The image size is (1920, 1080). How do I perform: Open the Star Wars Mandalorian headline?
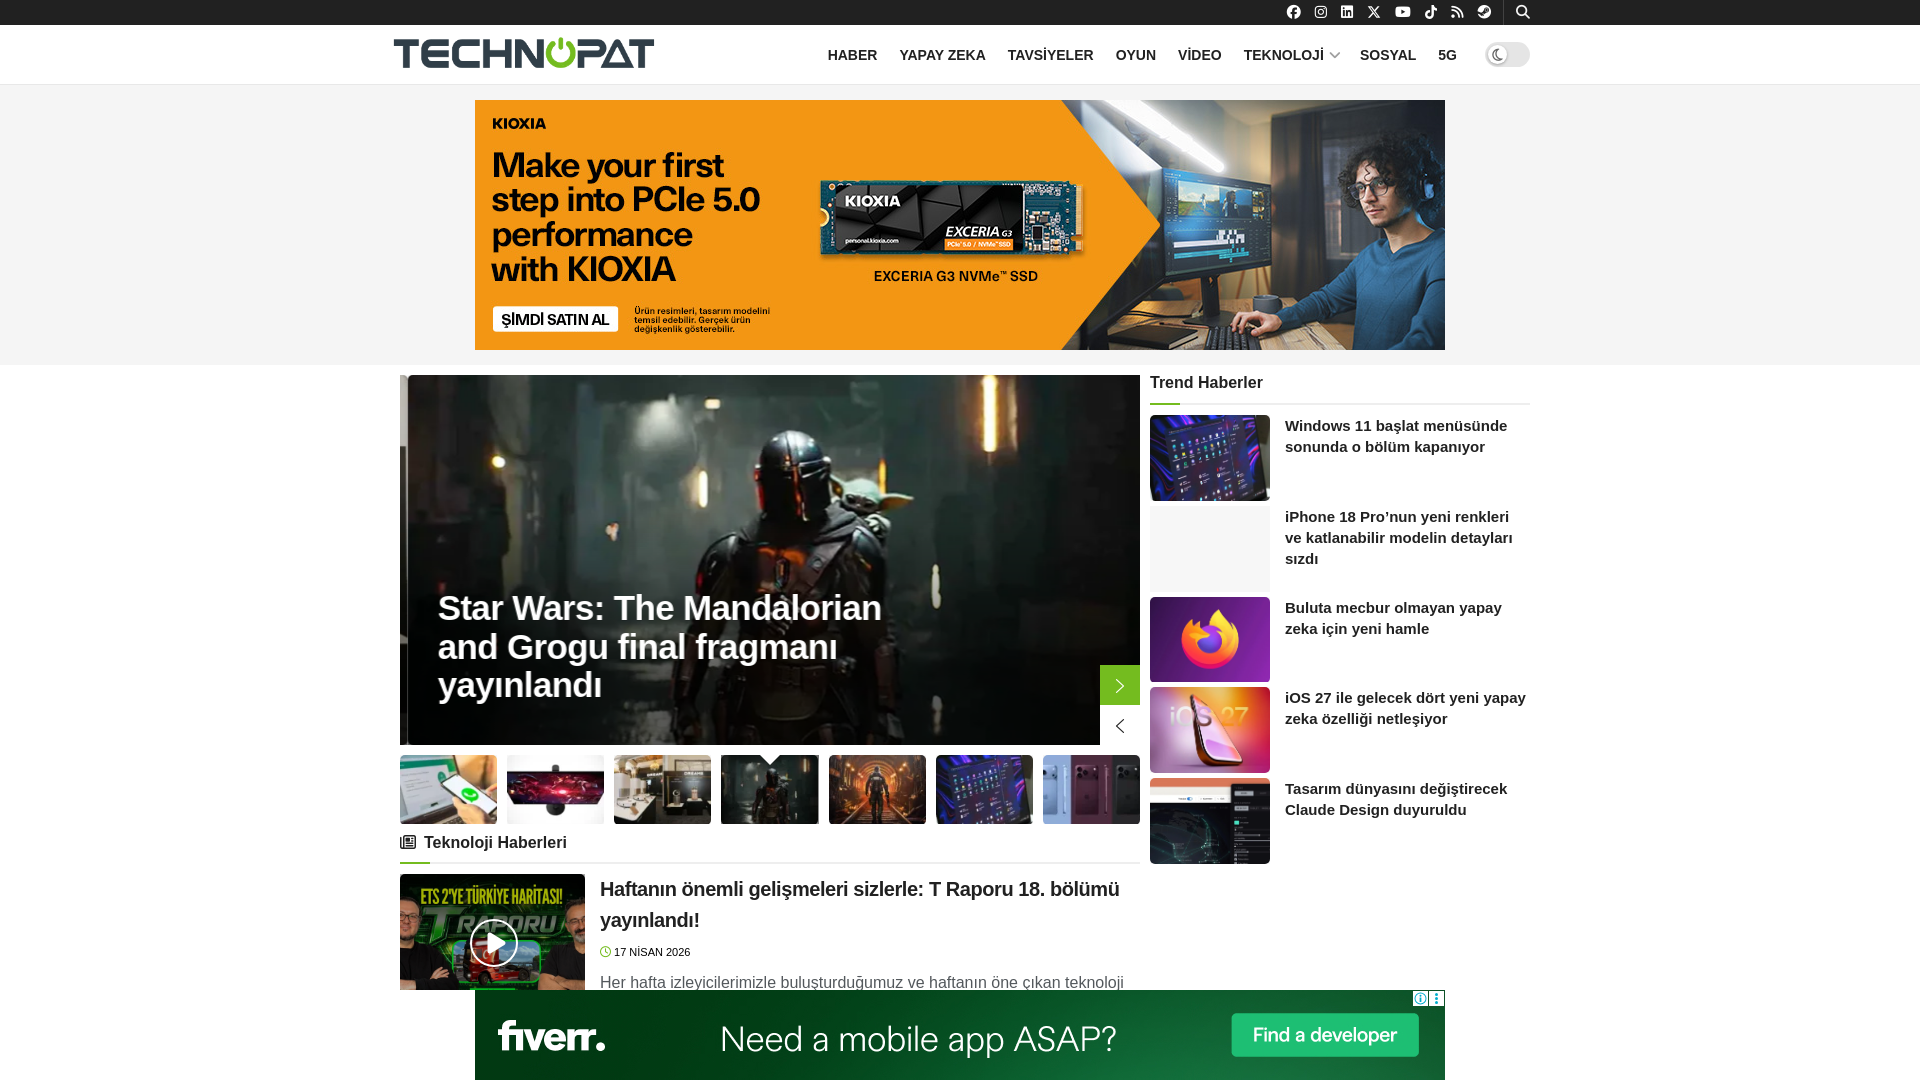(660, 646)
